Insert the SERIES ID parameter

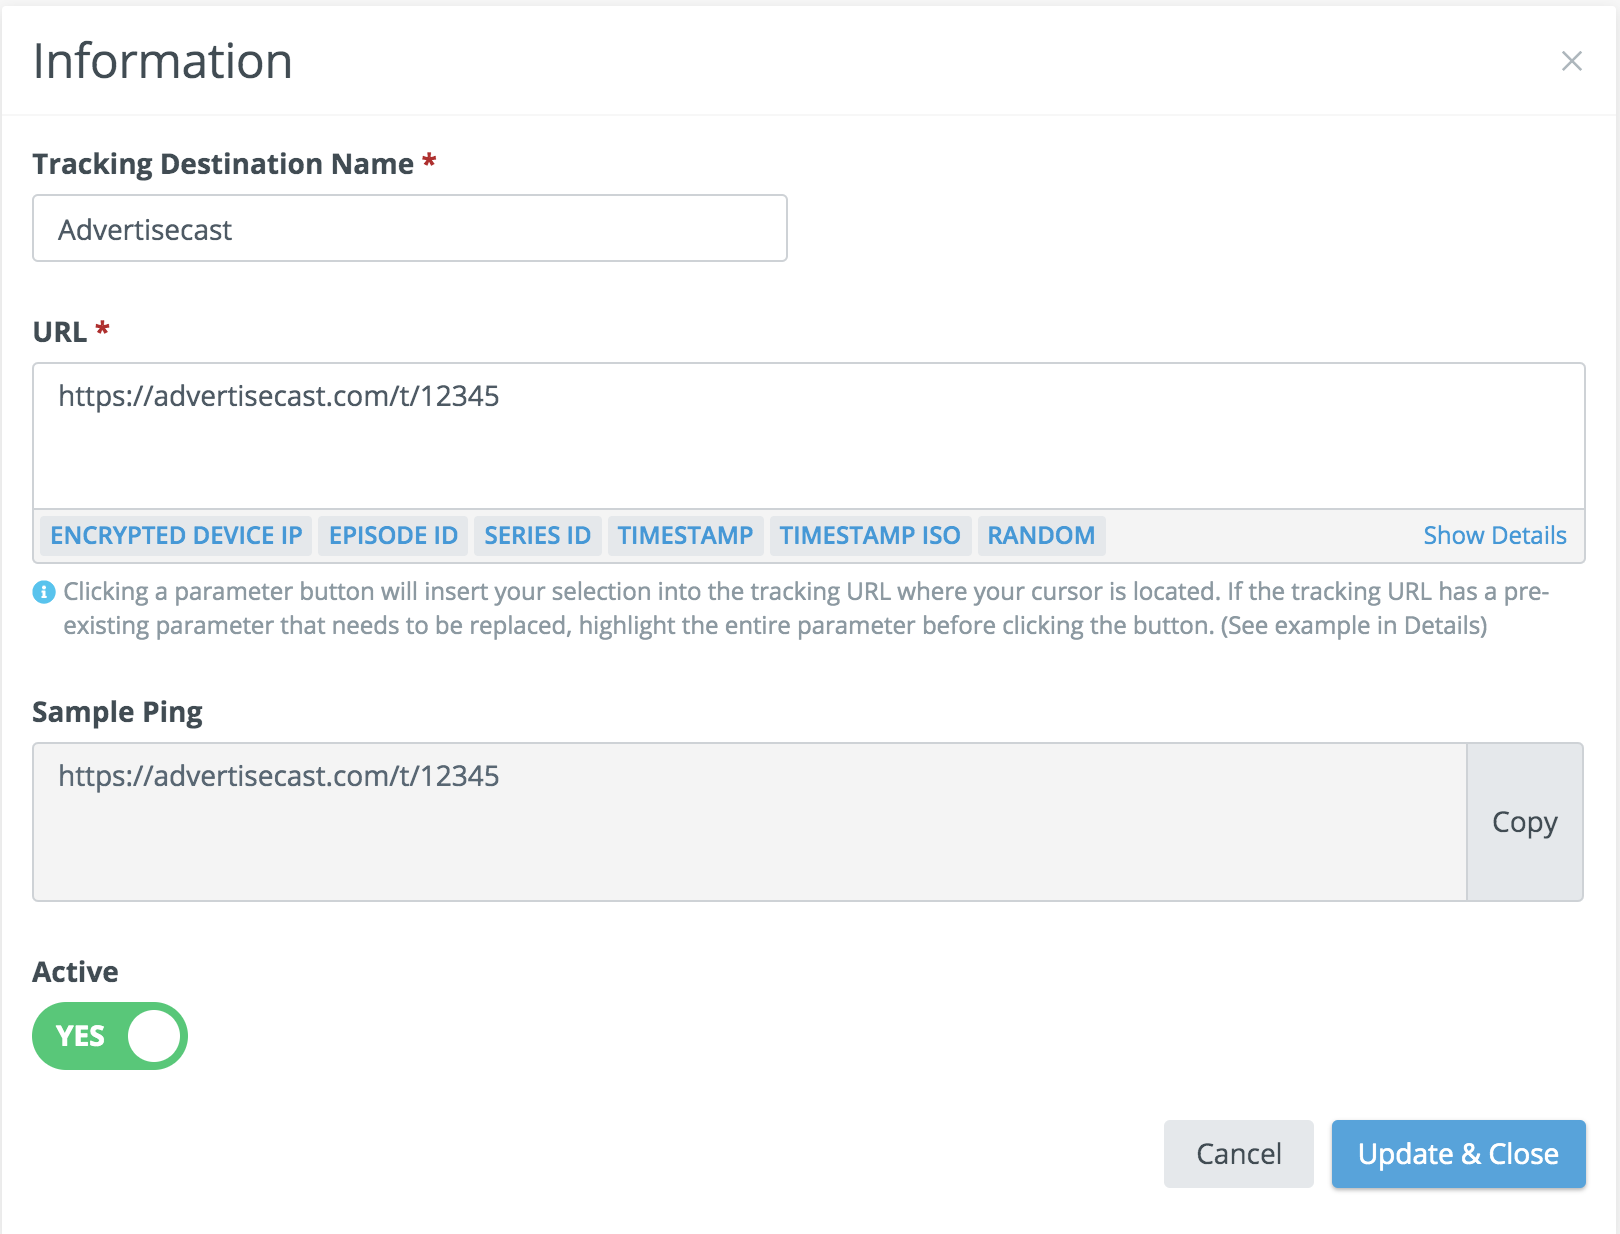coord(537,536)
